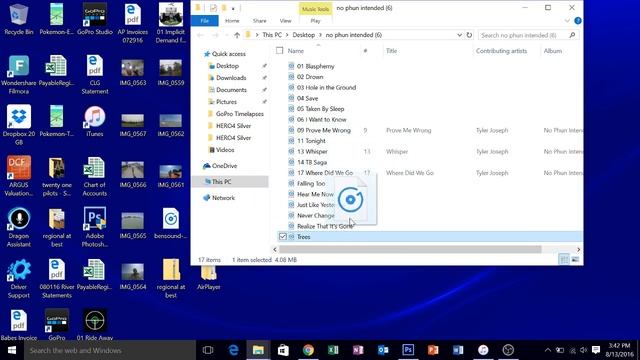Click the Search the web and Windows box

(x=110, y=350)
